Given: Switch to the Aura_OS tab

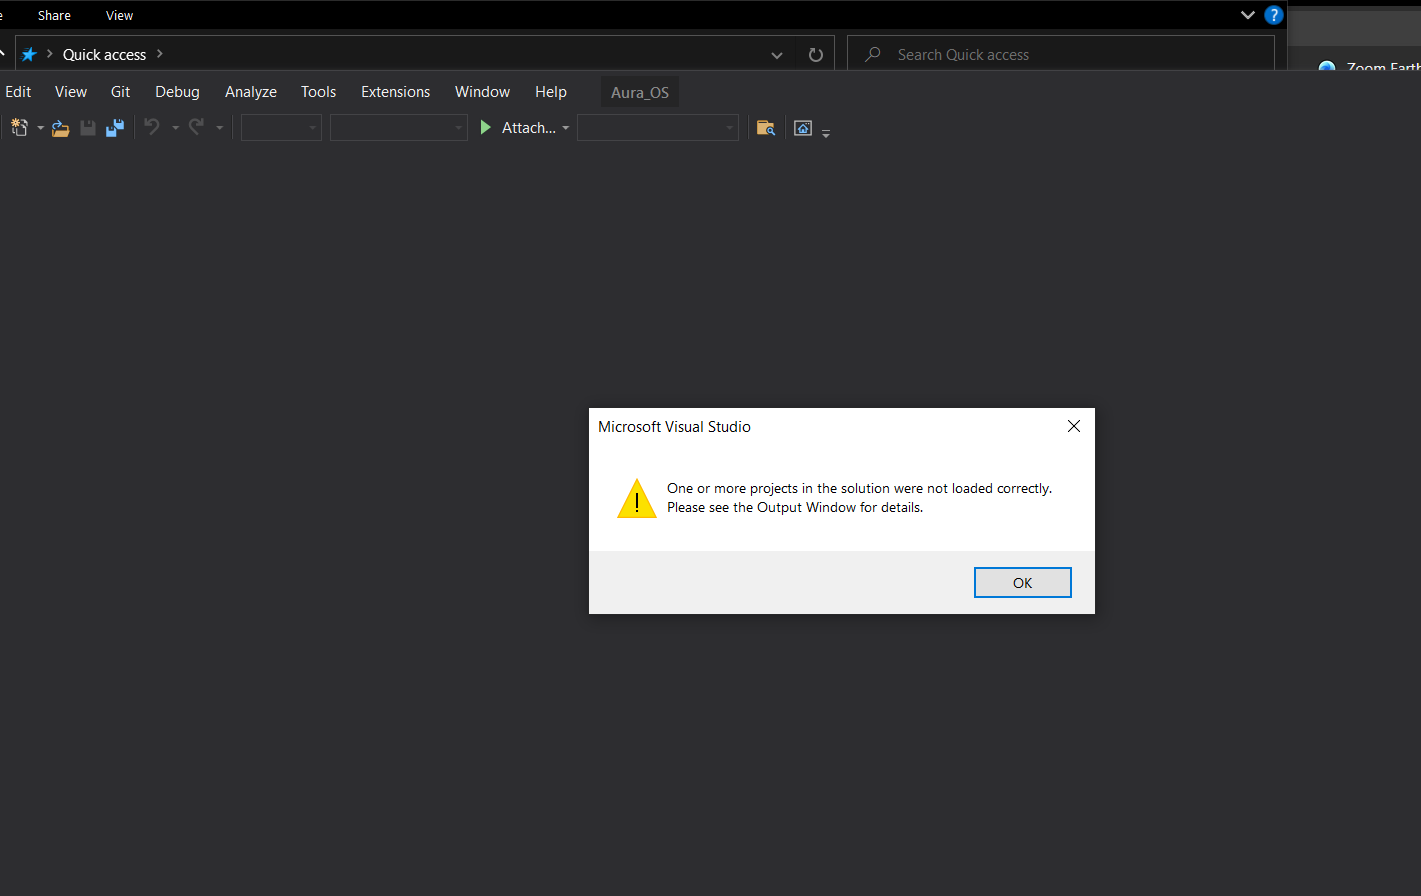Looking at the screenshot, I should 639,91.
